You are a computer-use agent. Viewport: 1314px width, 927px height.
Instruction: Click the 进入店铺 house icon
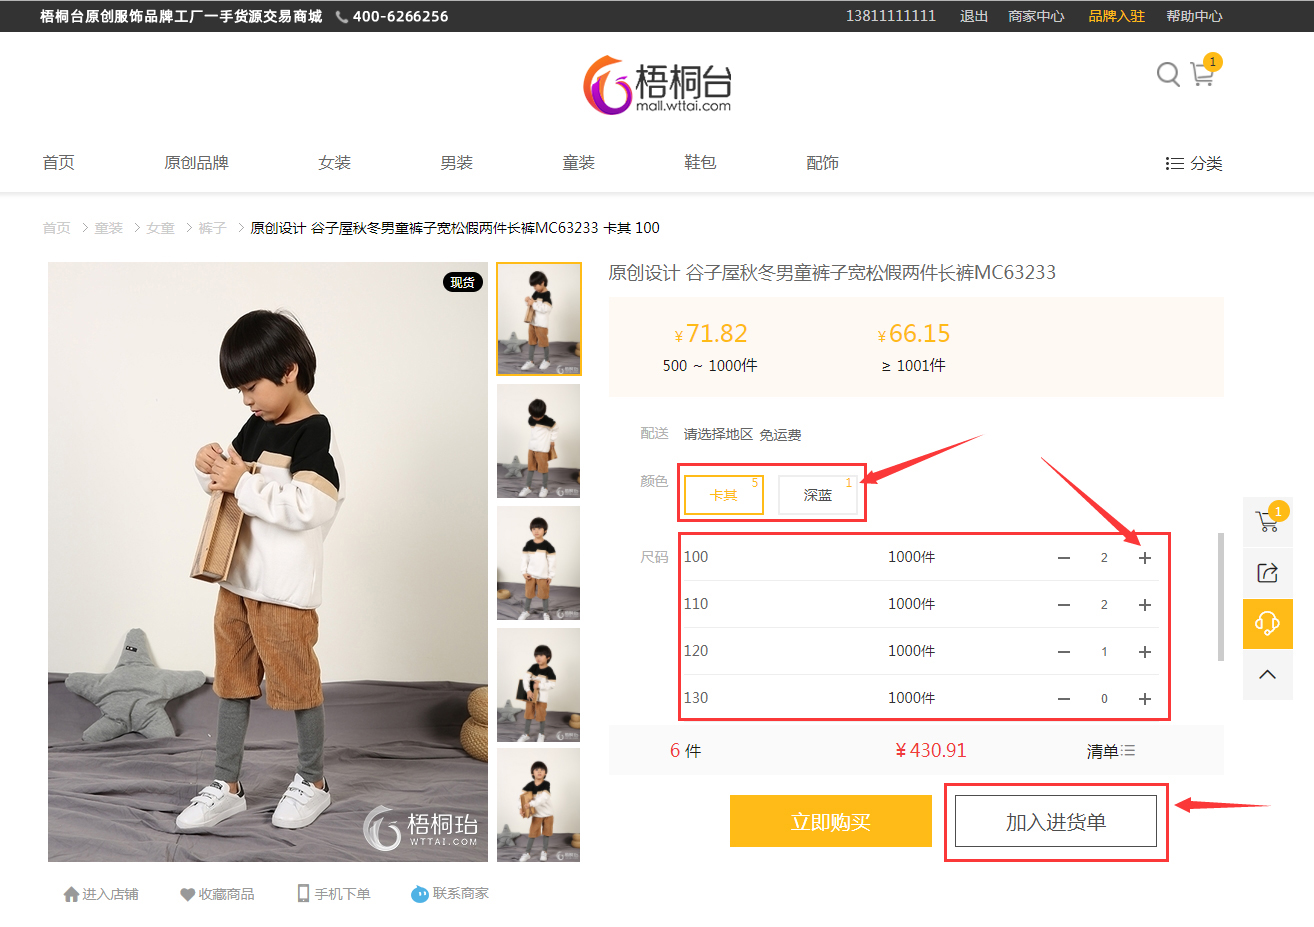click(71, 894)
